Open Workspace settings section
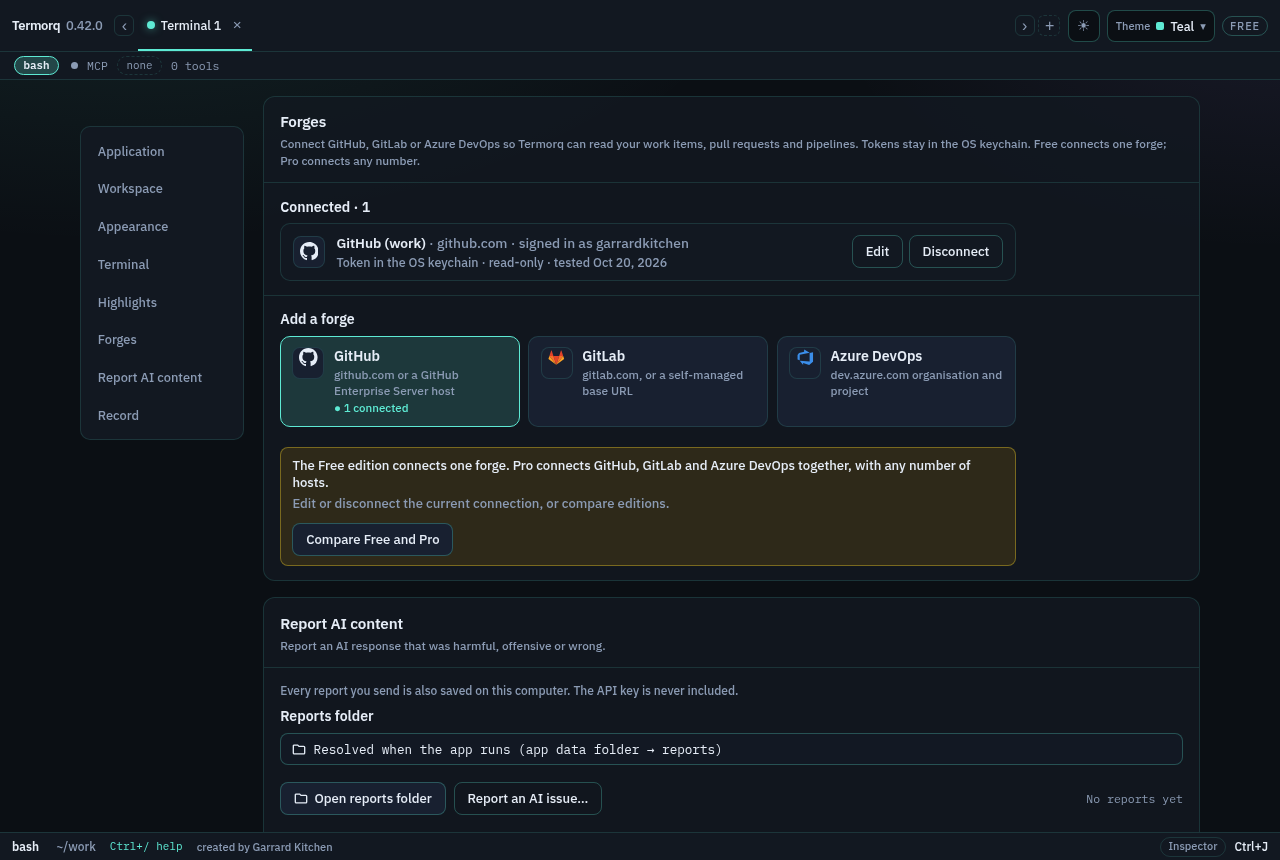The width and height of the screenshot is (1280, 860). (x=130, y=189)
